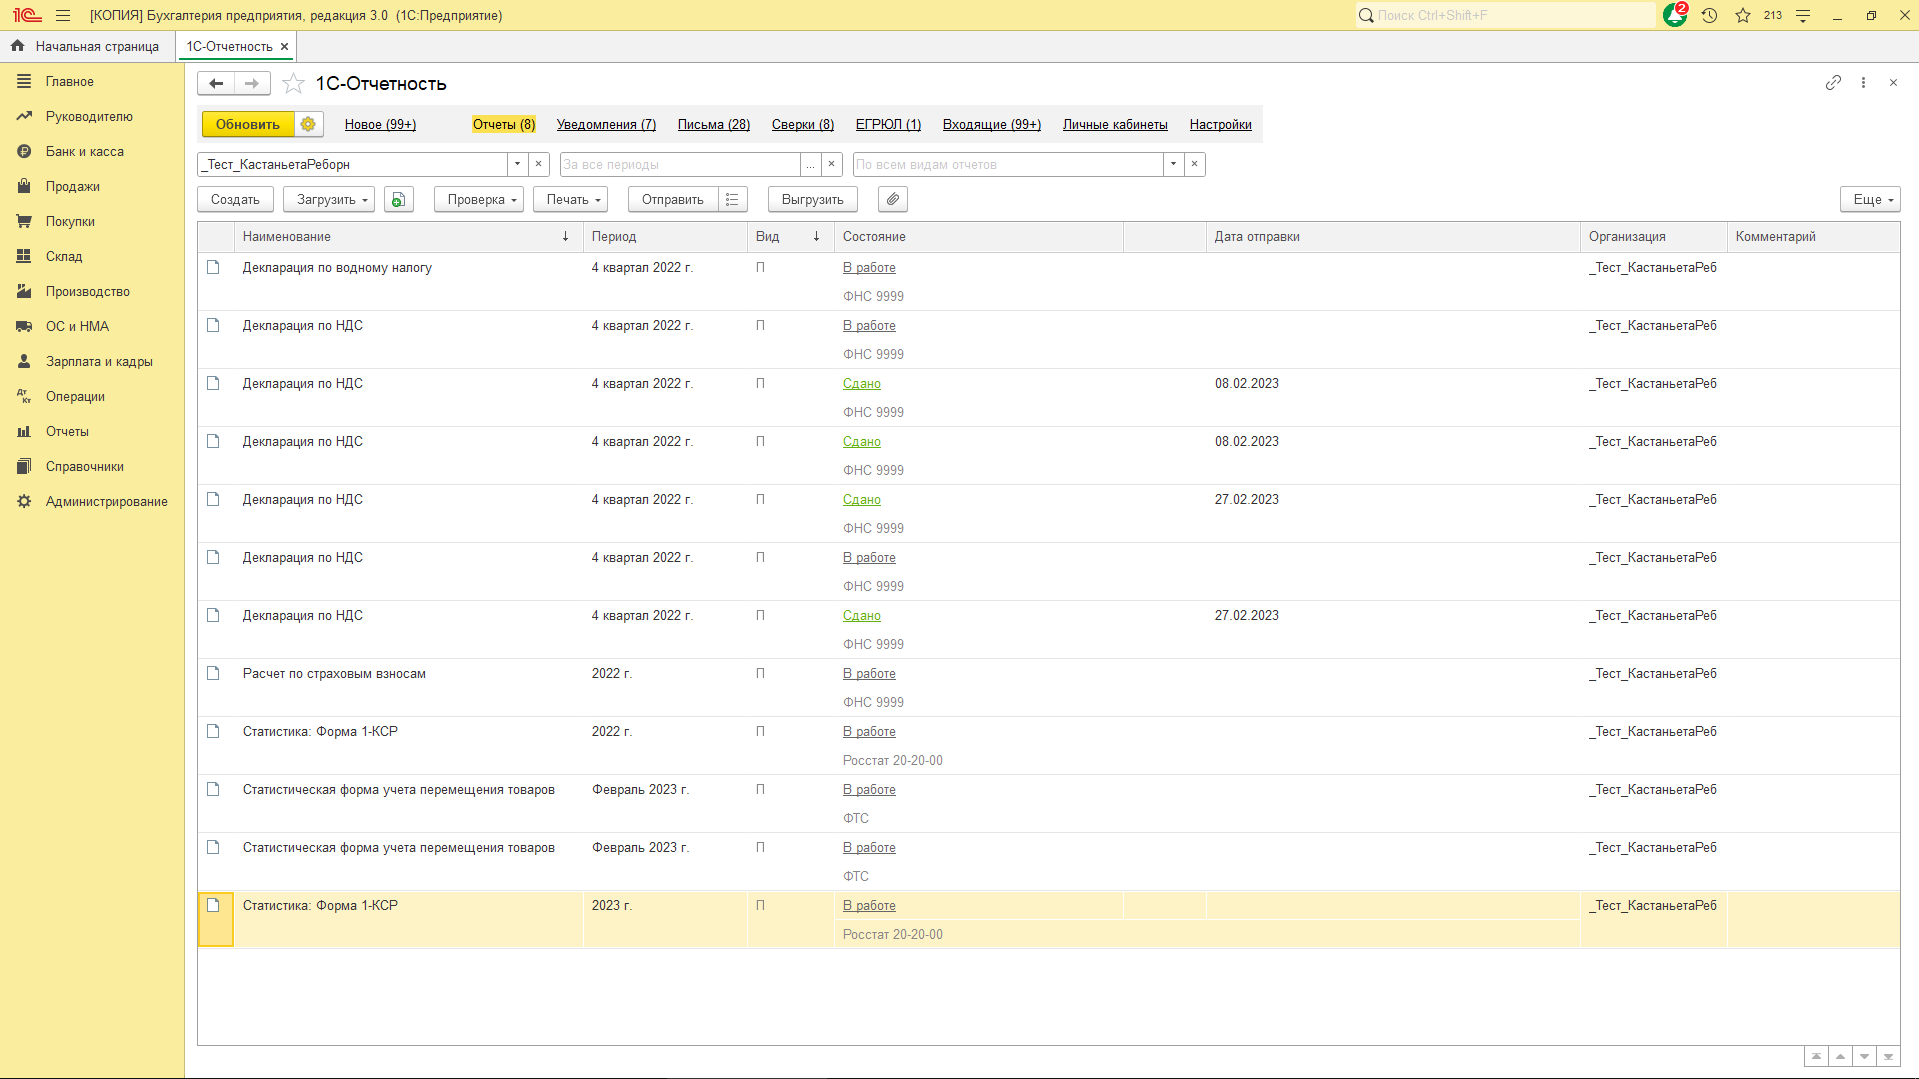Open 'В работе' link for Декларация по водному налогу
1919x1079 pixels.
click(x=869, y=267)
